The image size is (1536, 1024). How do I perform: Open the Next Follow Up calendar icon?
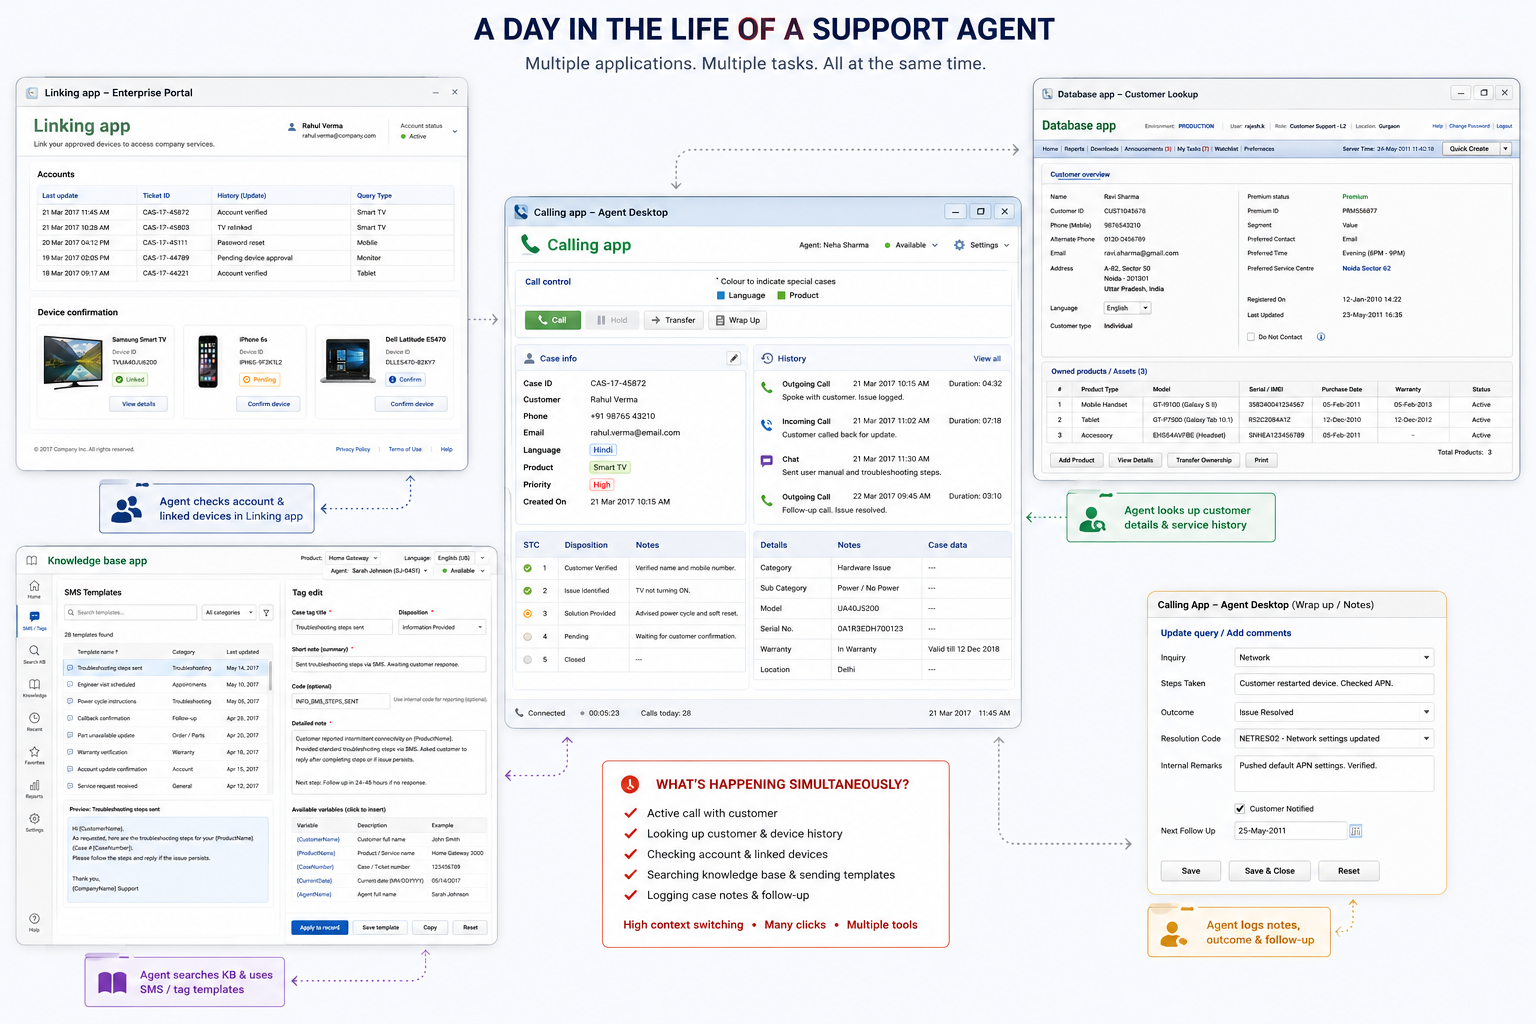[1356, 831]
